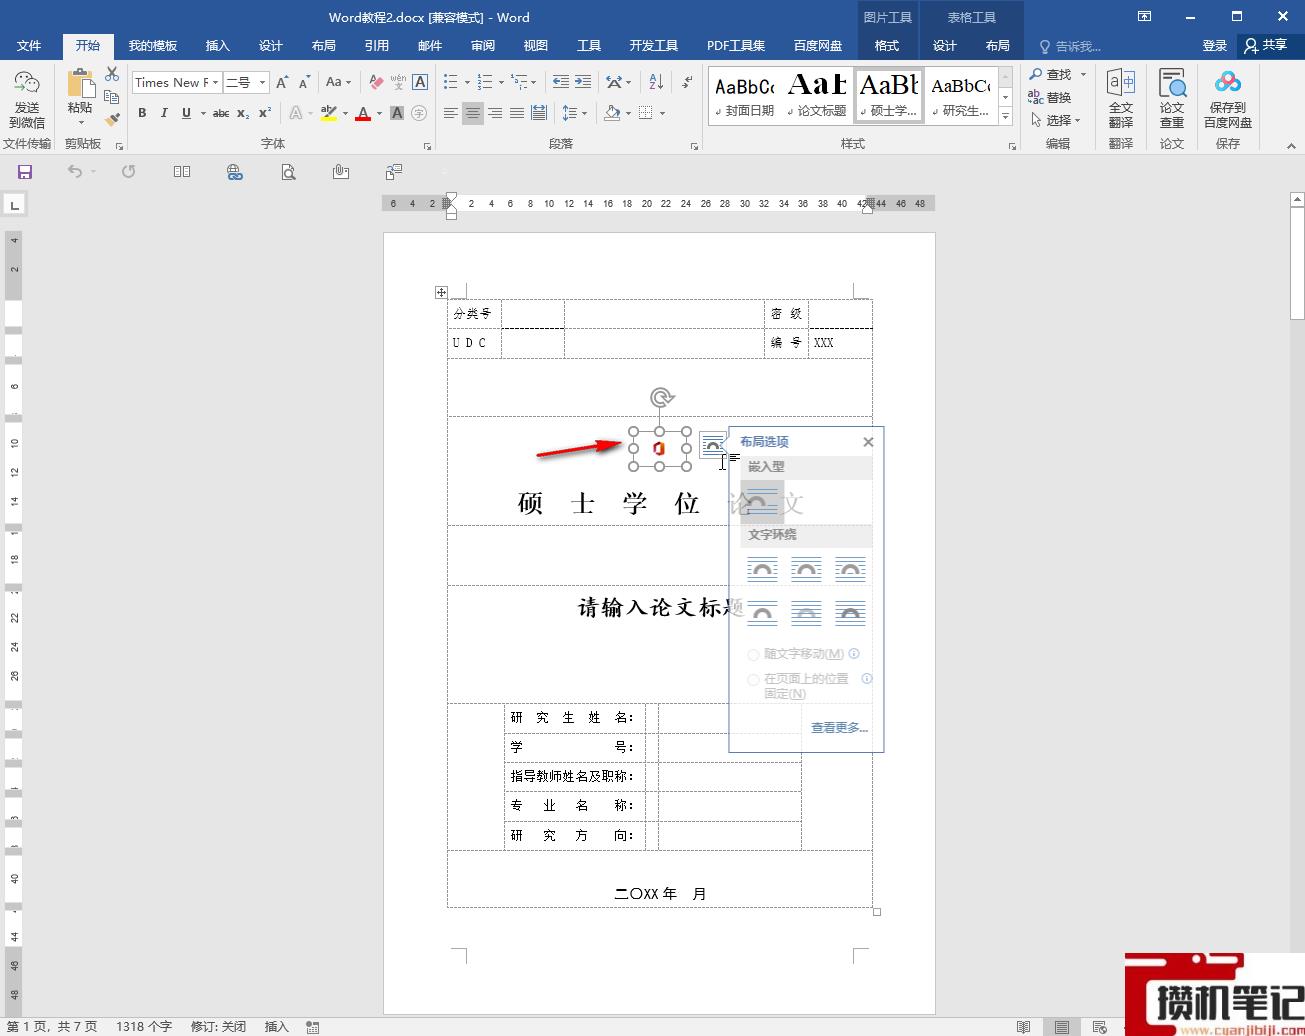
Task: Click the Copy icon in clipboard group
Action: (x=112, y=97)
